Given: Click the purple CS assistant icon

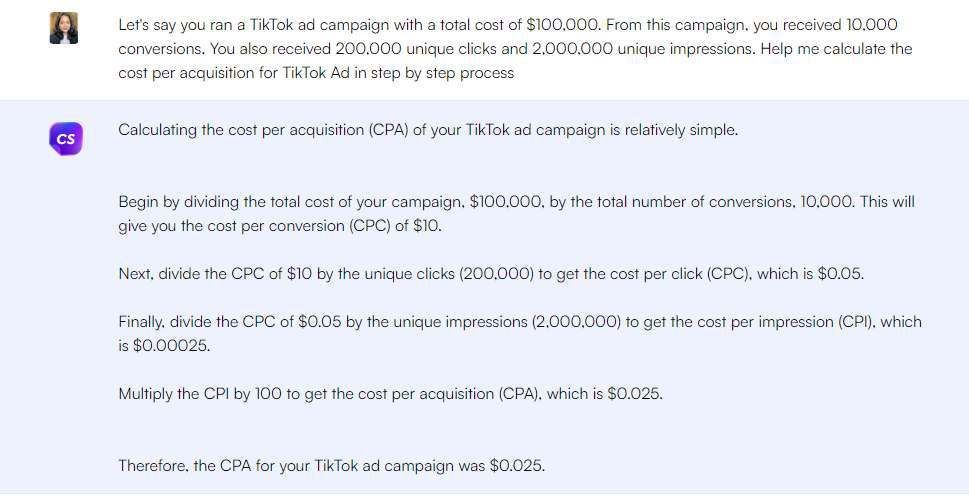Looking at the screenshot, I should pyautogui.click(x=66, y=139).
